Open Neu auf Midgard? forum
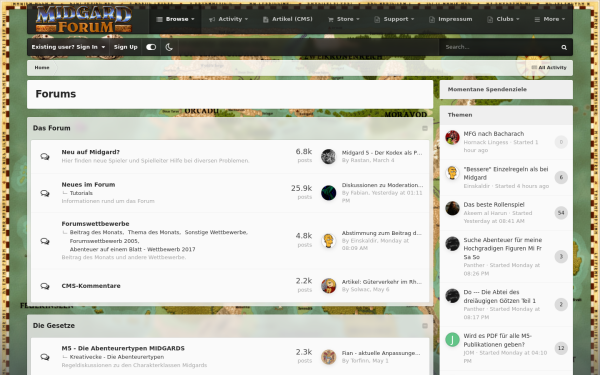 91,152
